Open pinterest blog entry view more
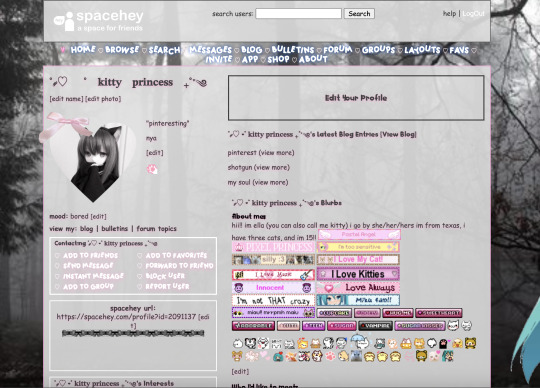This screenshot has height=388, width=540. click(x=276, y=153)
